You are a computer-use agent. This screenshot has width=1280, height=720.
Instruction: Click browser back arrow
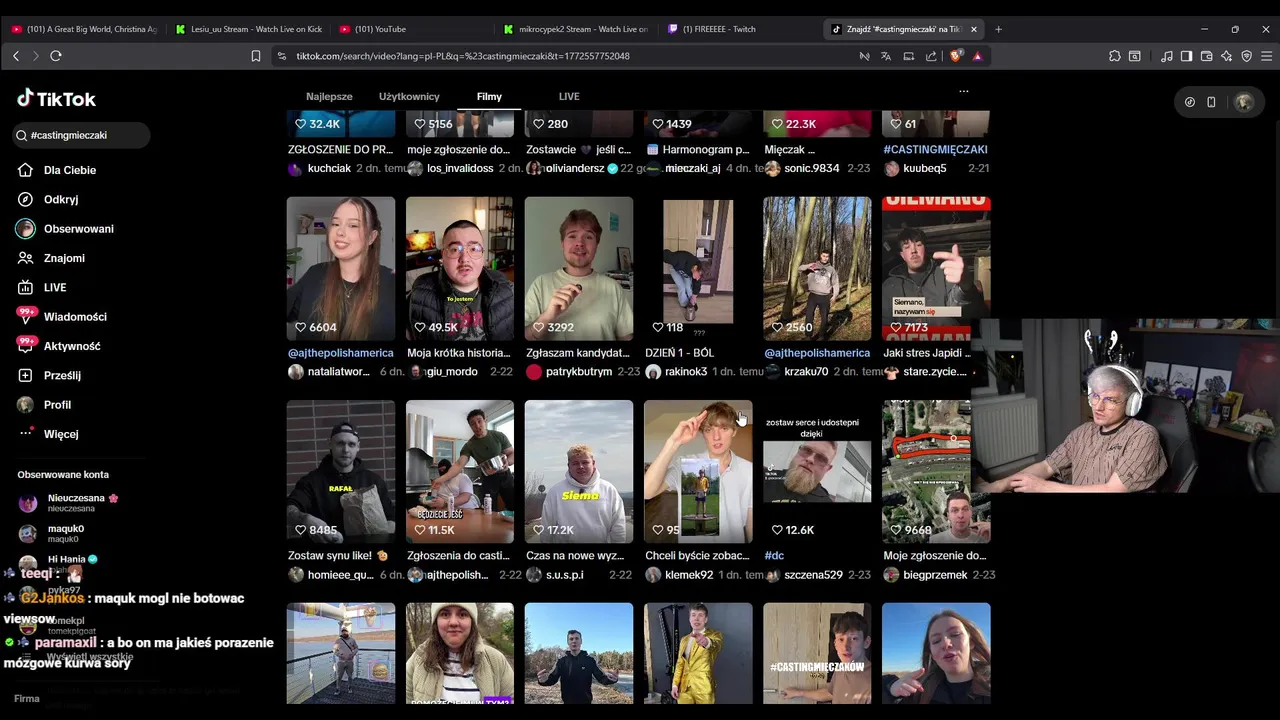tap(16, 56)
